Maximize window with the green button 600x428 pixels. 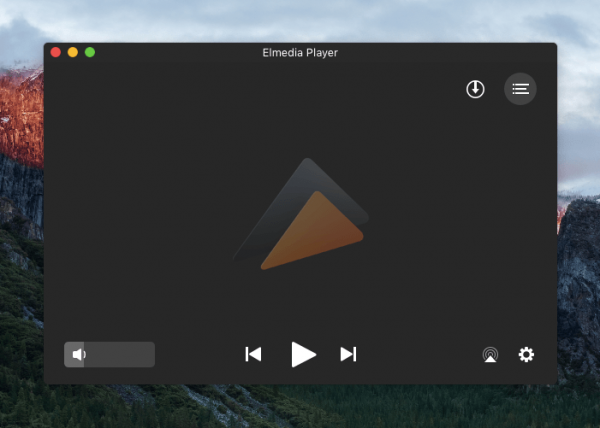pos(90,52)
